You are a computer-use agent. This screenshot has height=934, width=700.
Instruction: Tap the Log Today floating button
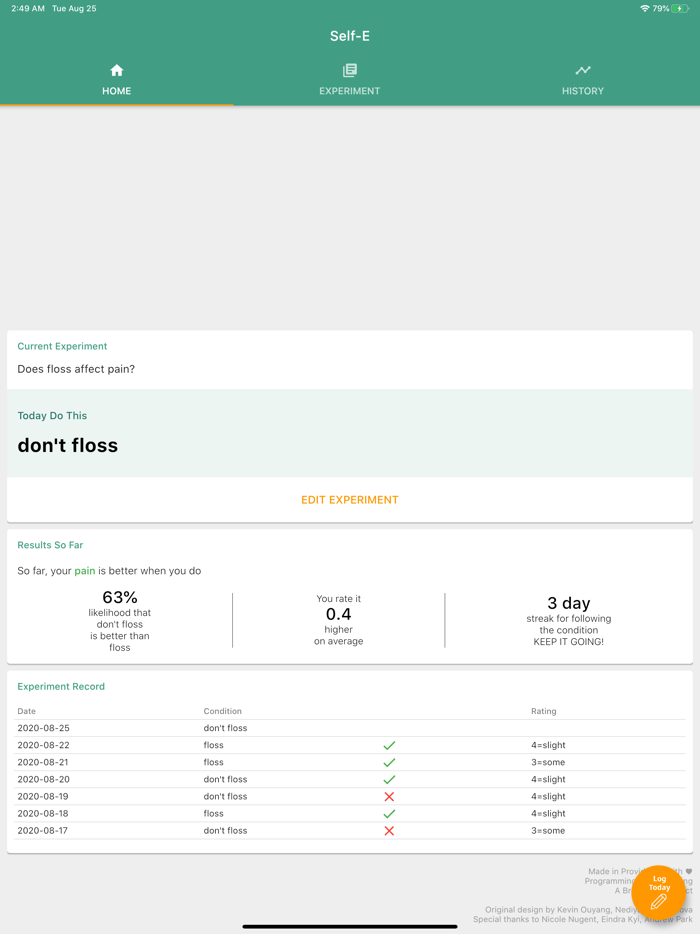658,892
